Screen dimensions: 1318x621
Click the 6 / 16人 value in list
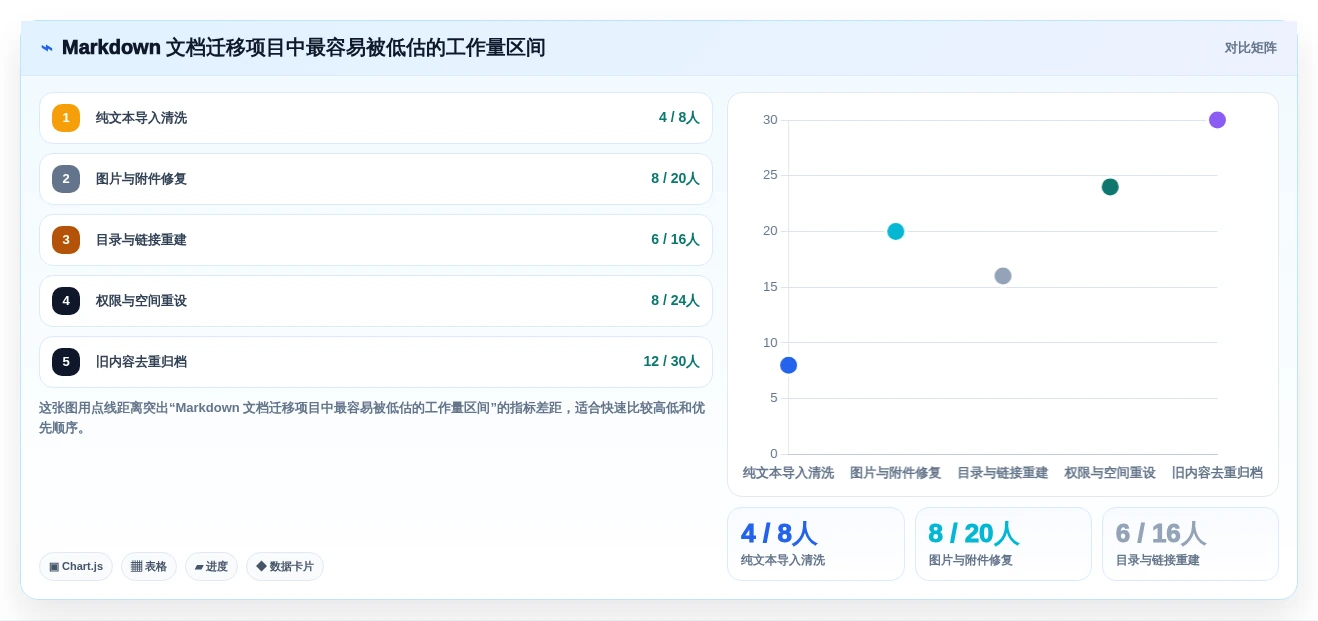point(675,240)
